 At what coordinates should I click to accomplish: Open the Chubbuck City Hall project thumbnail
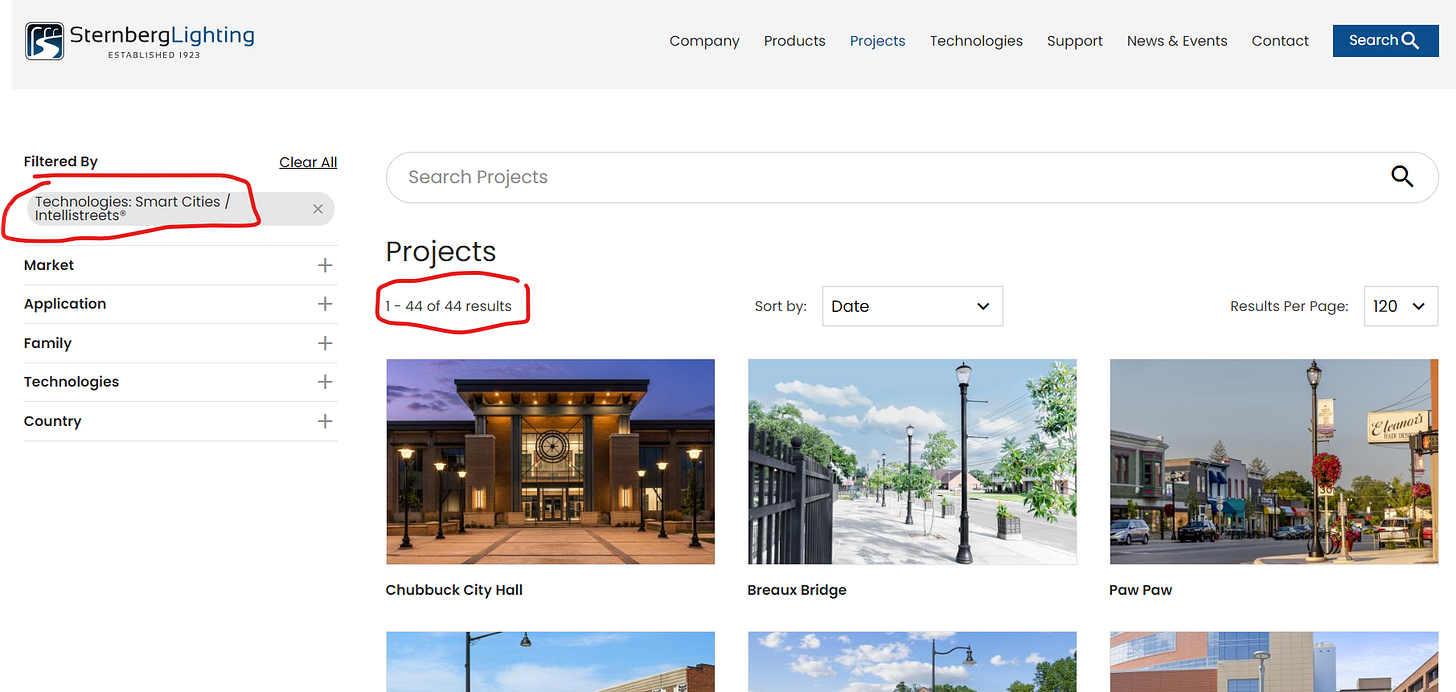(550, 462)
